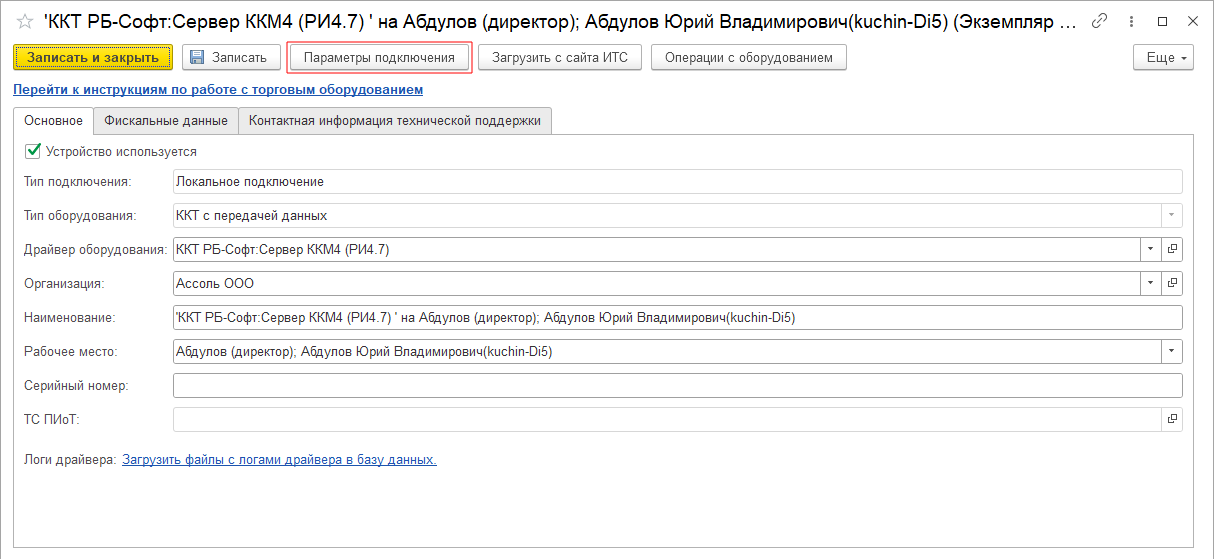Click the ТС ПИоТ input field
1214x559 pixels.
pyautogui.click(x=667, y=419)
